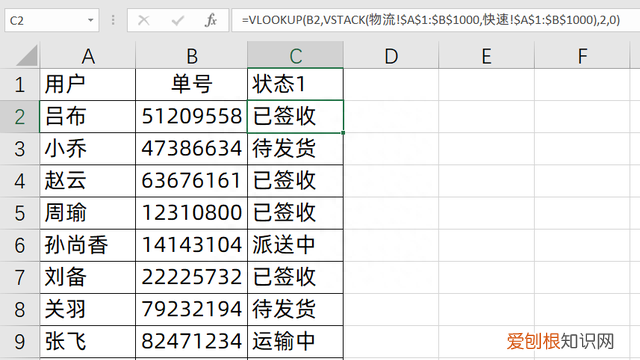Select column D header
The image size is (640, 360).
(391, 55)
